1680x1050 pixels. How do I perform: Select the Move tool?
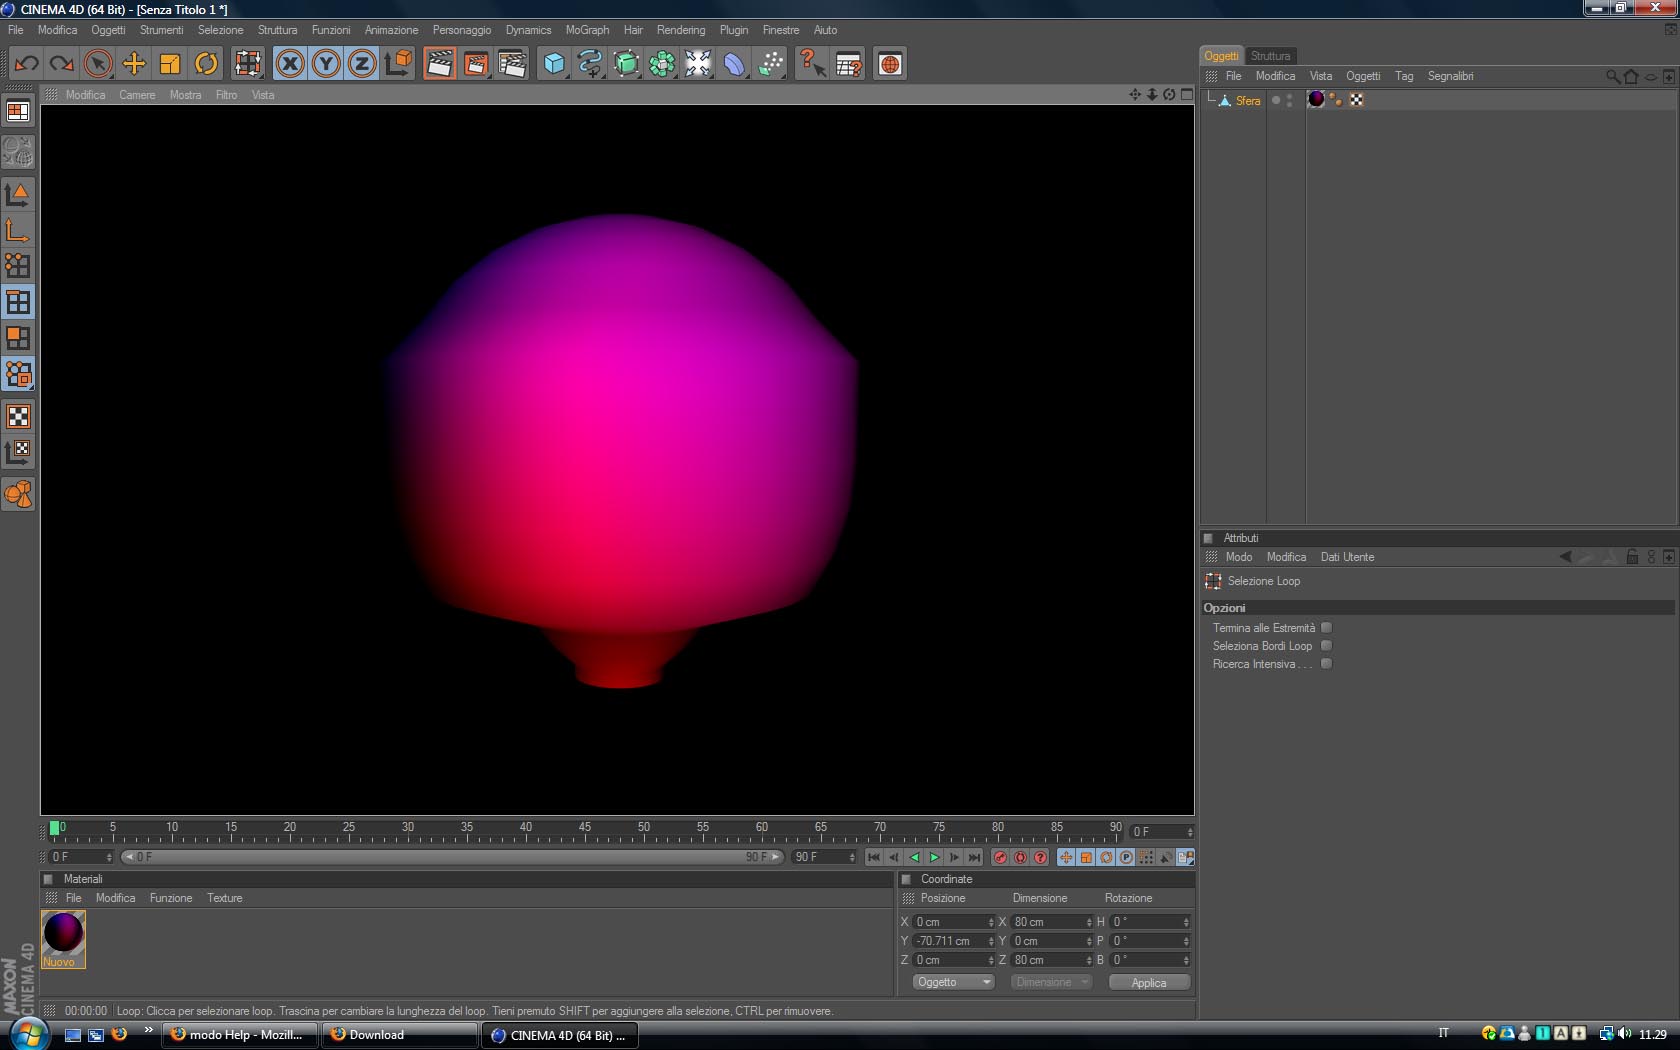click(134, 64)
